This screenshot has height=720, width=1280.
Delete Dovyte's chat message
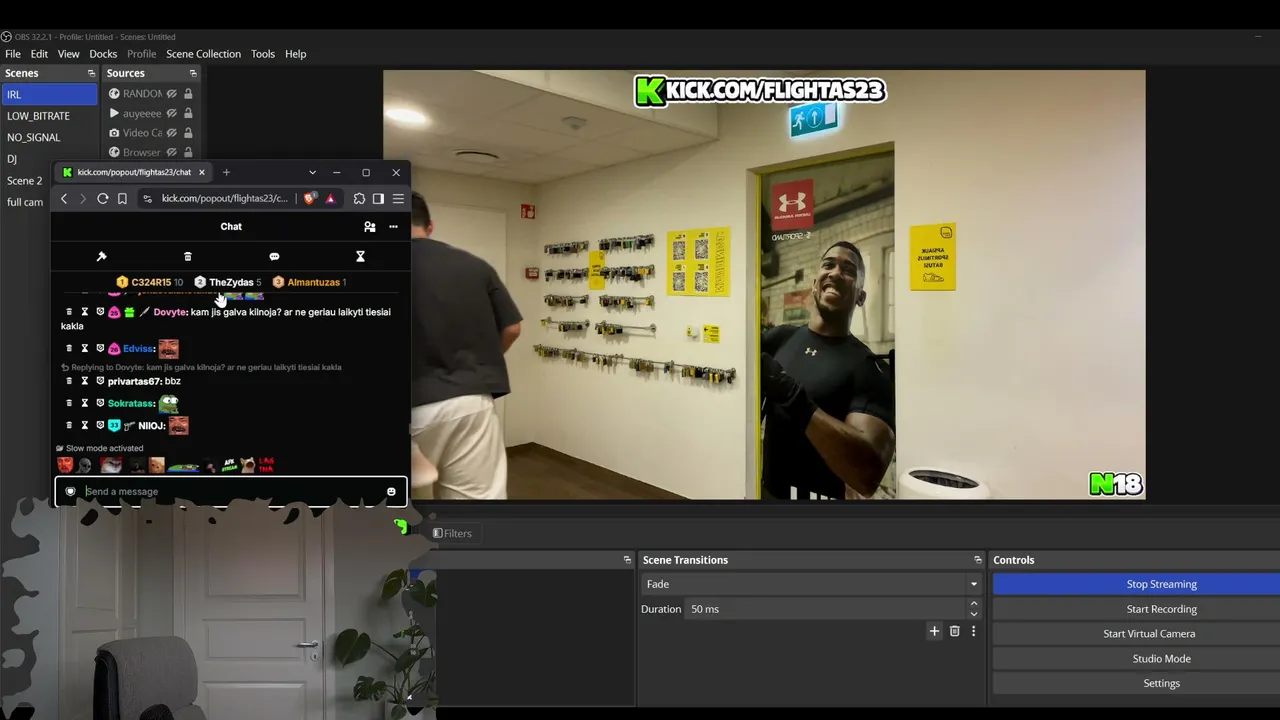(x=69, y=312)
